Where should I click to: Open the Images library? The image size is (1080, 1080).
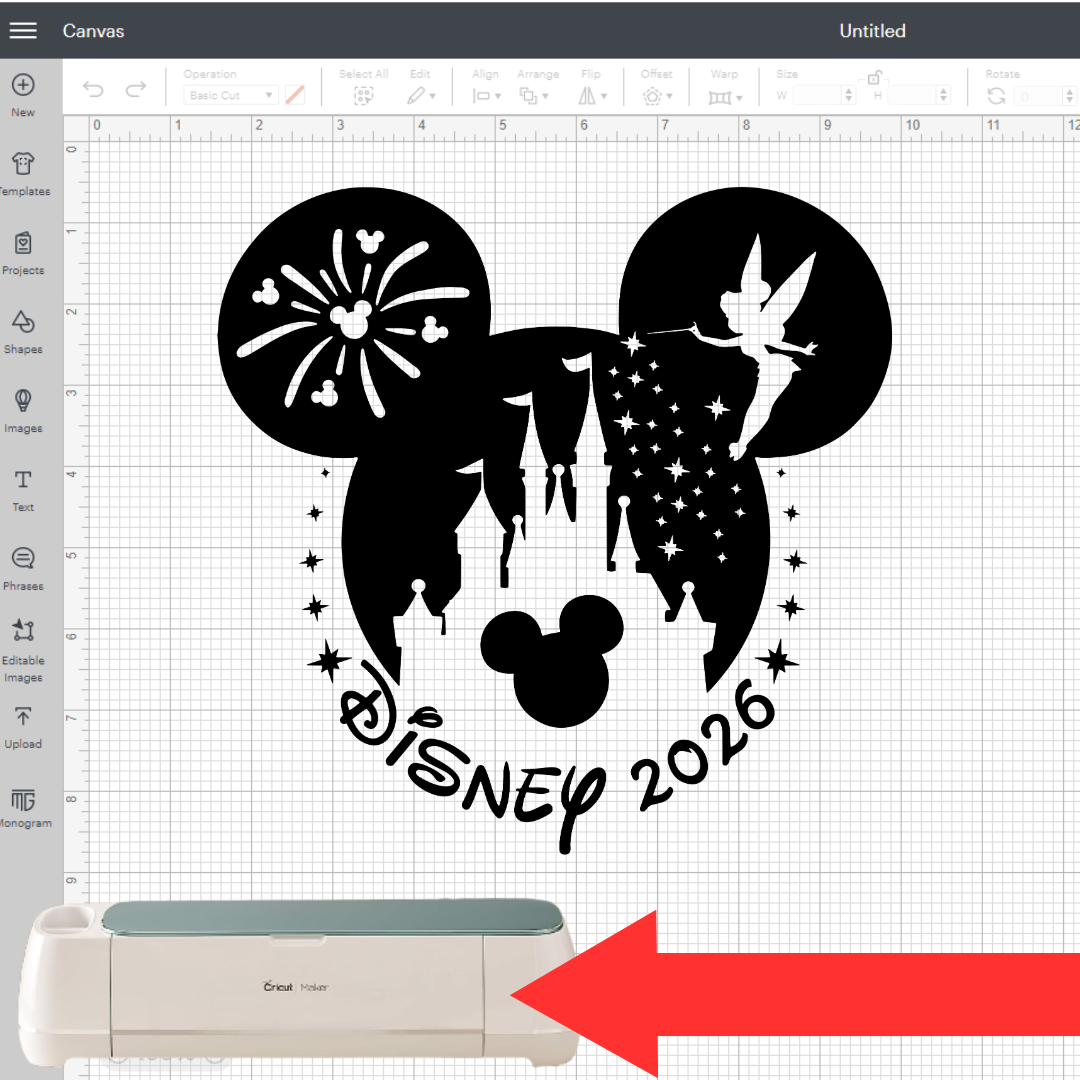click(23, 412)
